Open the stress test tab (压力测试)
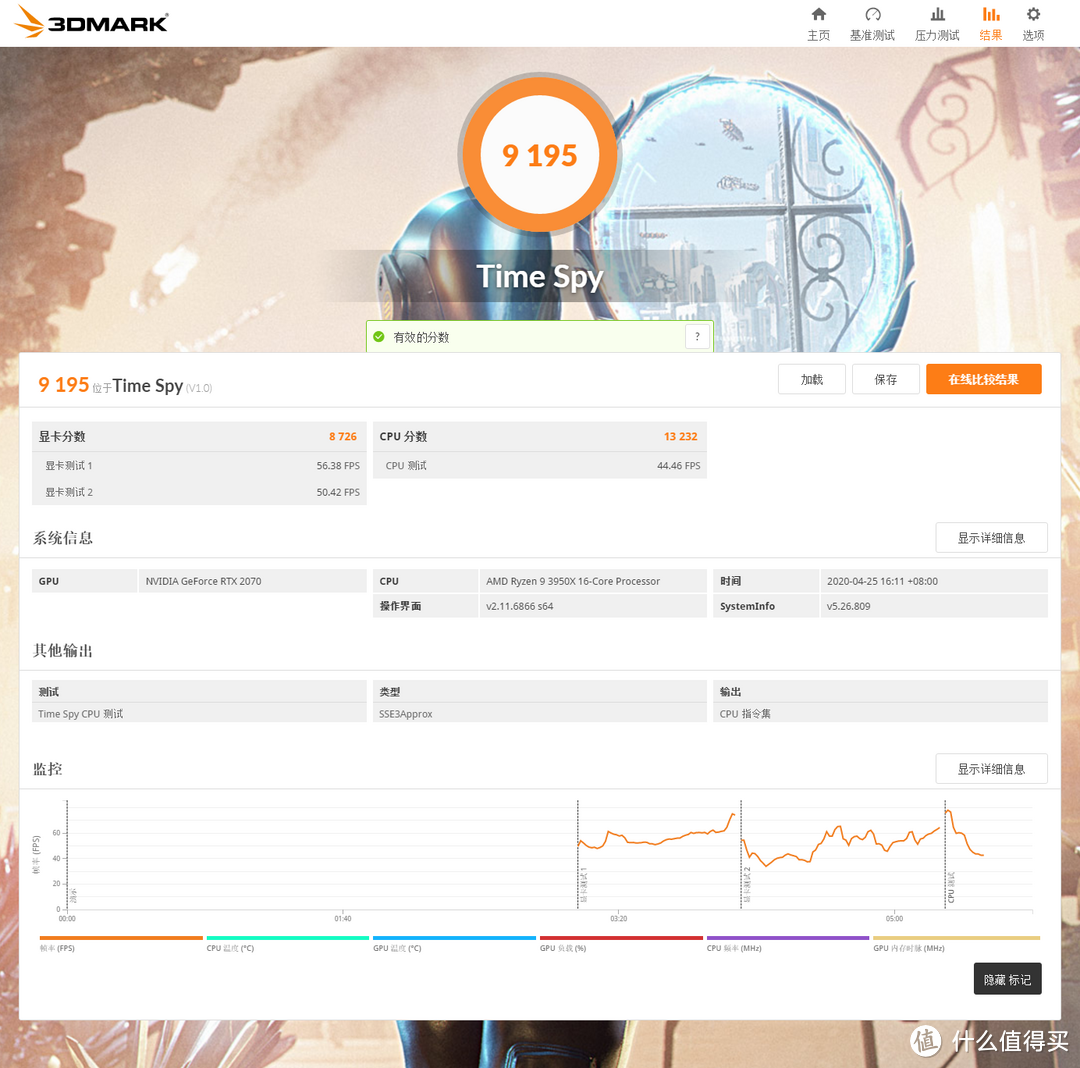 point(937,24)
